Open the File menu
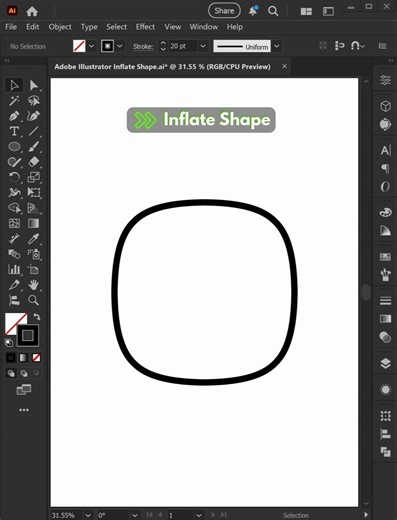This screenshot has height=520, width=397. 11,27
